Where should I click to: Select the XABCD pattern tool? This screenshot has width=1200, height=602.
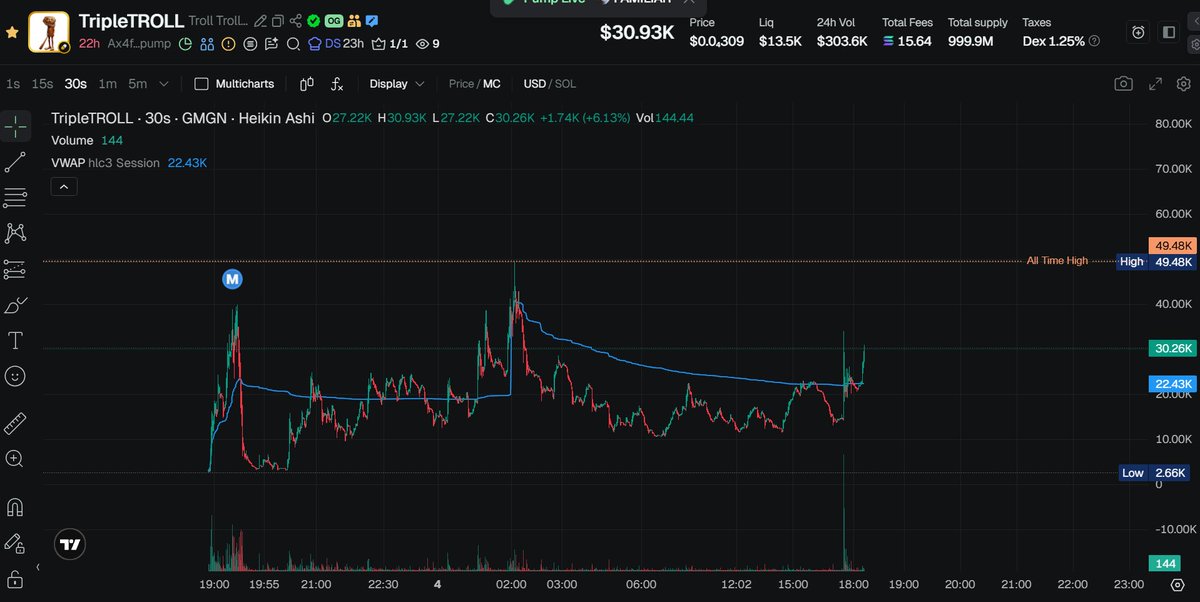[x=15, y=233]
